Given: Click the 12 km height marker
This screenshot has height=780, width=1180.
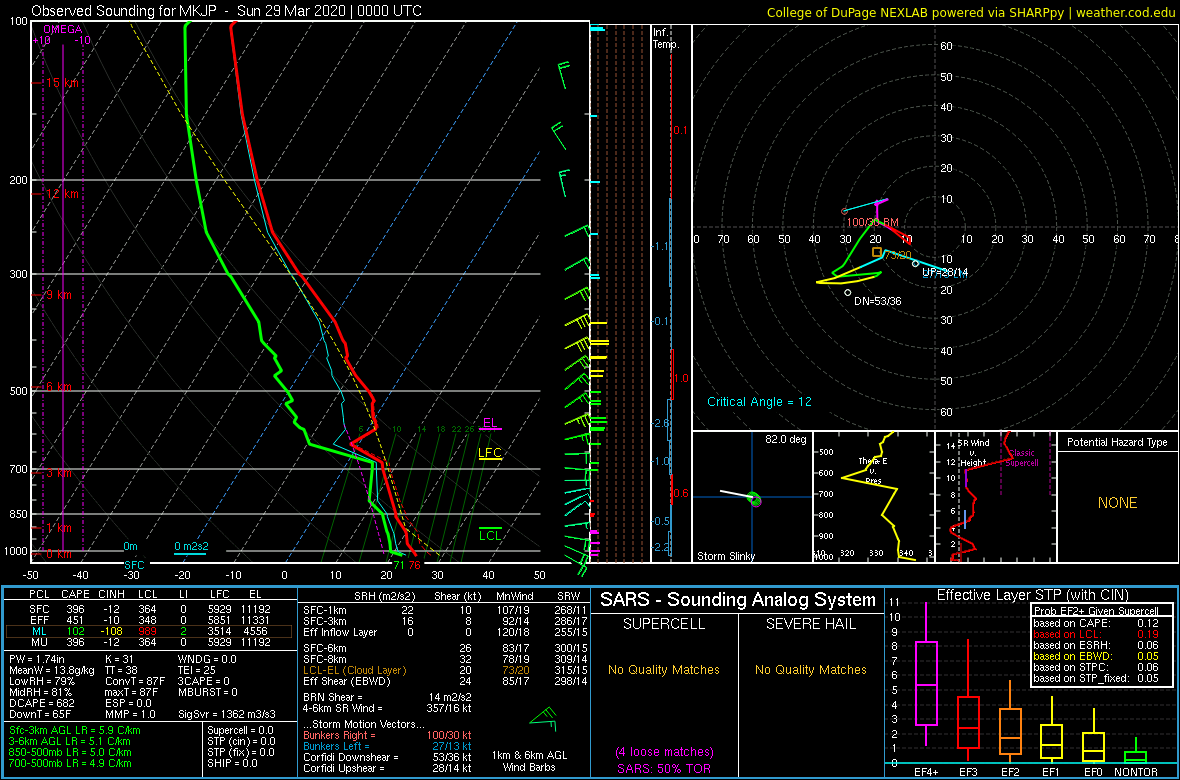Looking at the screenshot, I should pyautogui.click(x=60, y=194).
